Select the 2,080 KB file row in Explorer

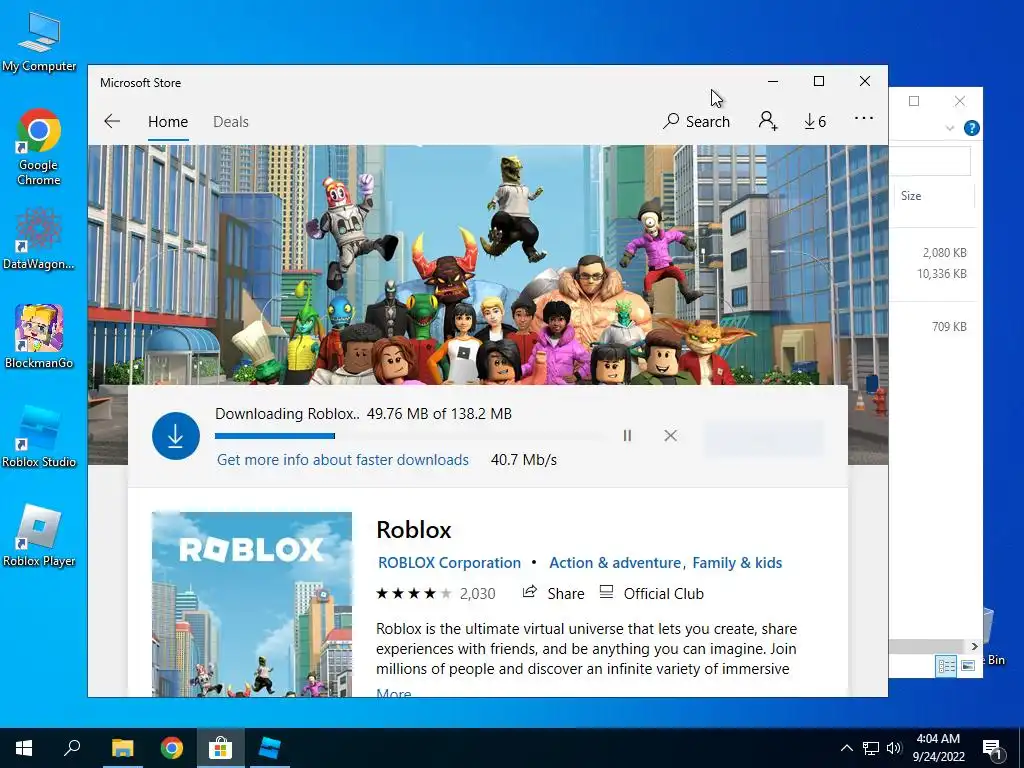pyautogui.click(x=934, y=253)
